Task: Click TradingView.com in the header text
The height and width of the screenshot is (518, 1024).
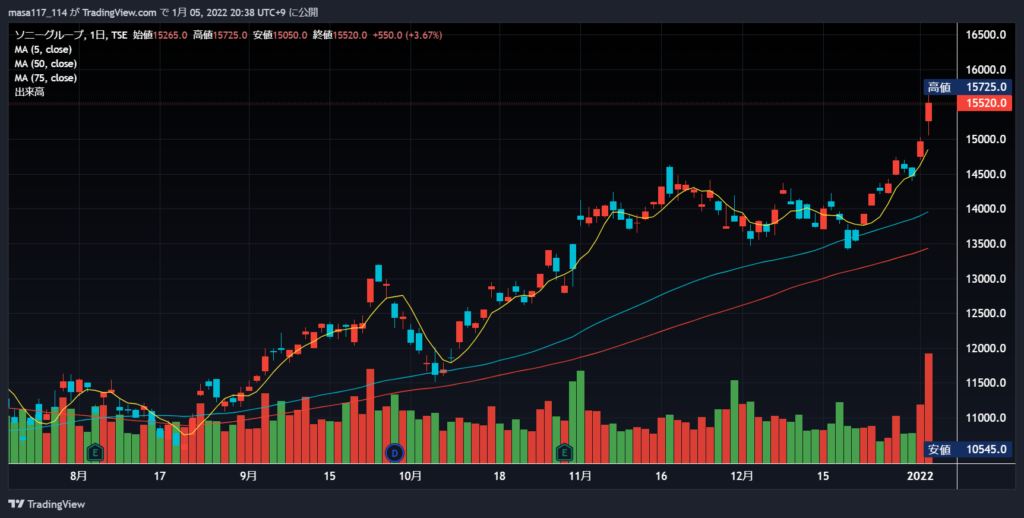Action: click(120, 12)
